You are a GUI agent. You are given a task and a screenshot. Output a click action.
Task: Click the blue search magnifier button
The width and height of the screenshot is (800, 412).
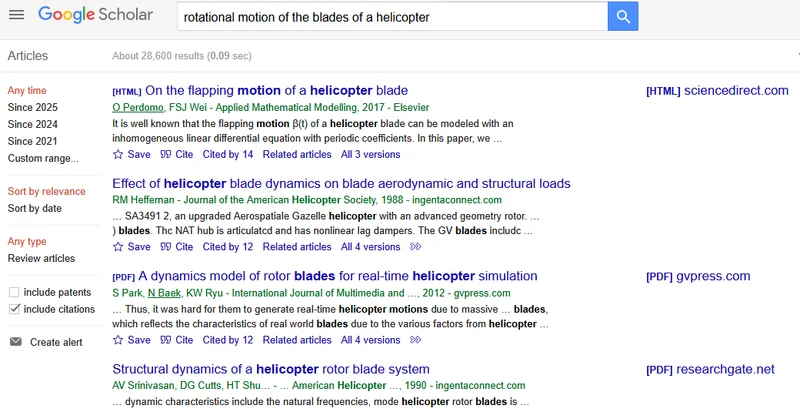(x=622, y=17)
